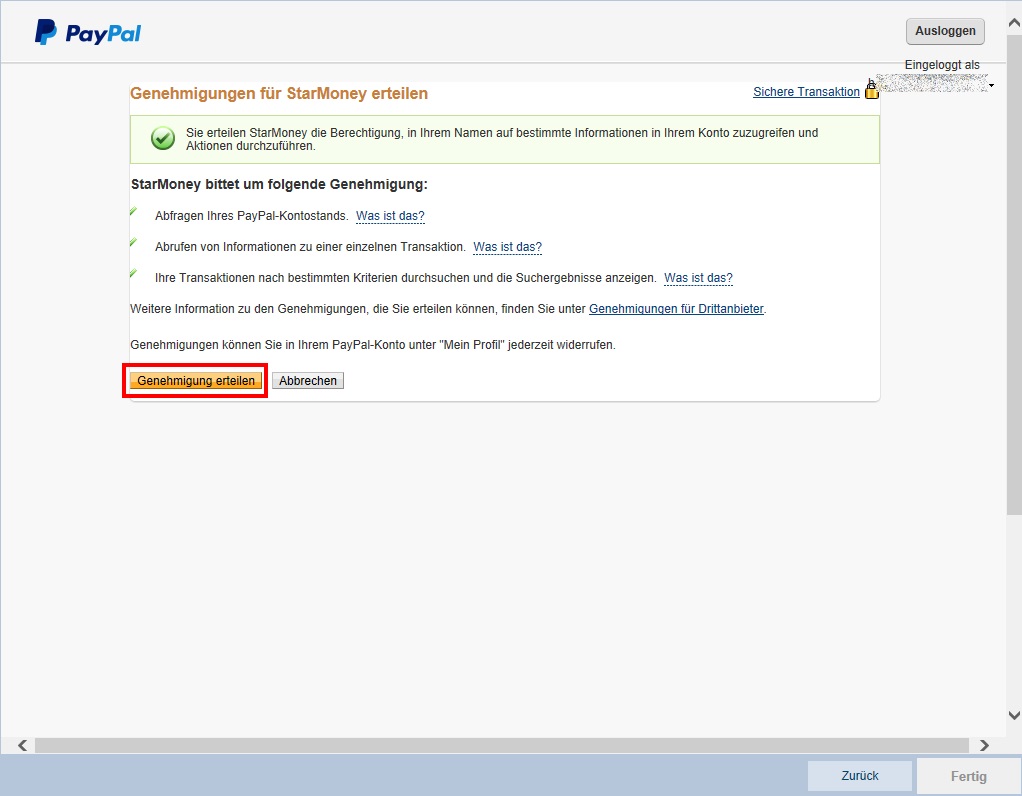Click the green success checkmark icon
Image resolution: width=1022 pixels, height=796 pixels.
(163, 138)
